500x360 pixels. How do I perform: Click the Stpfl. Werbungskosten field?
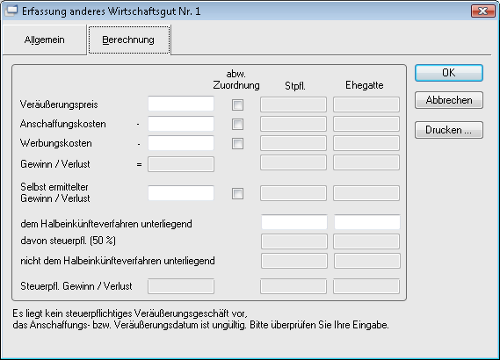point(293,143)
